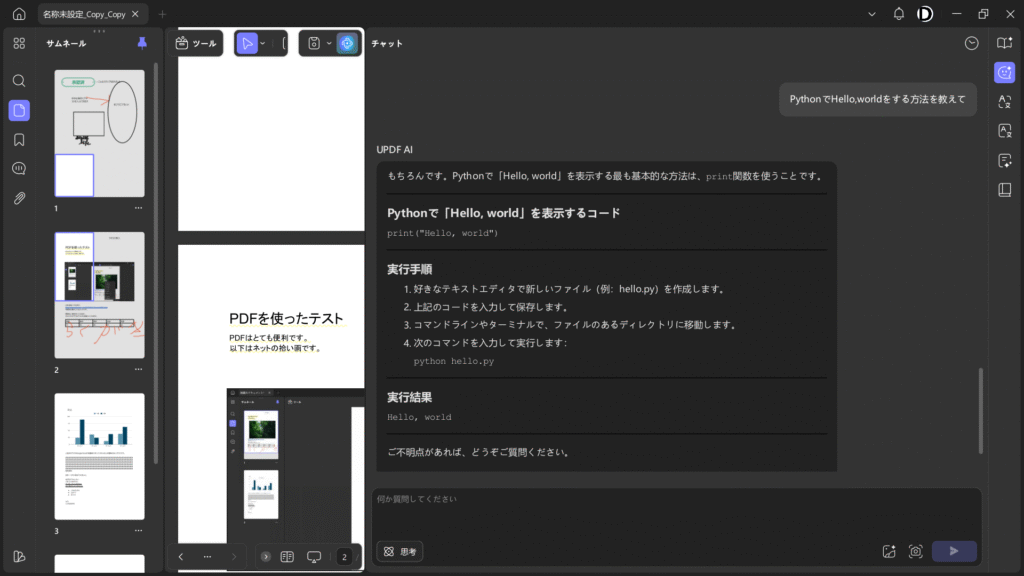Click the Home icon in title bar
Image resolution: width=1024 pixels, height=576 pixels.
(18, 14)
